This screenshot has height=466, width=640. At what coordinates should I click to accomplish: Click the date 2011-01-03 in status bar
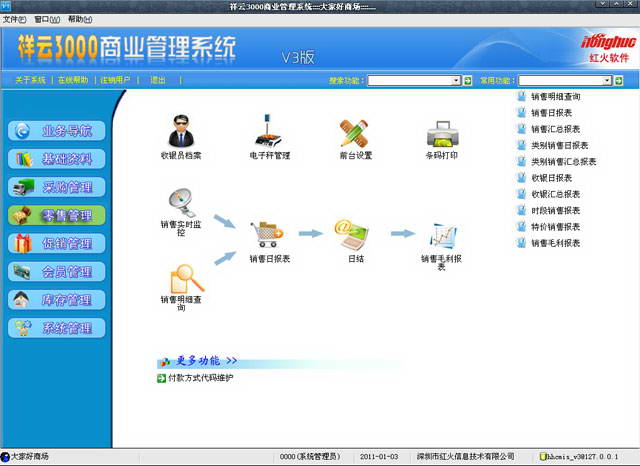coord(379,456)
